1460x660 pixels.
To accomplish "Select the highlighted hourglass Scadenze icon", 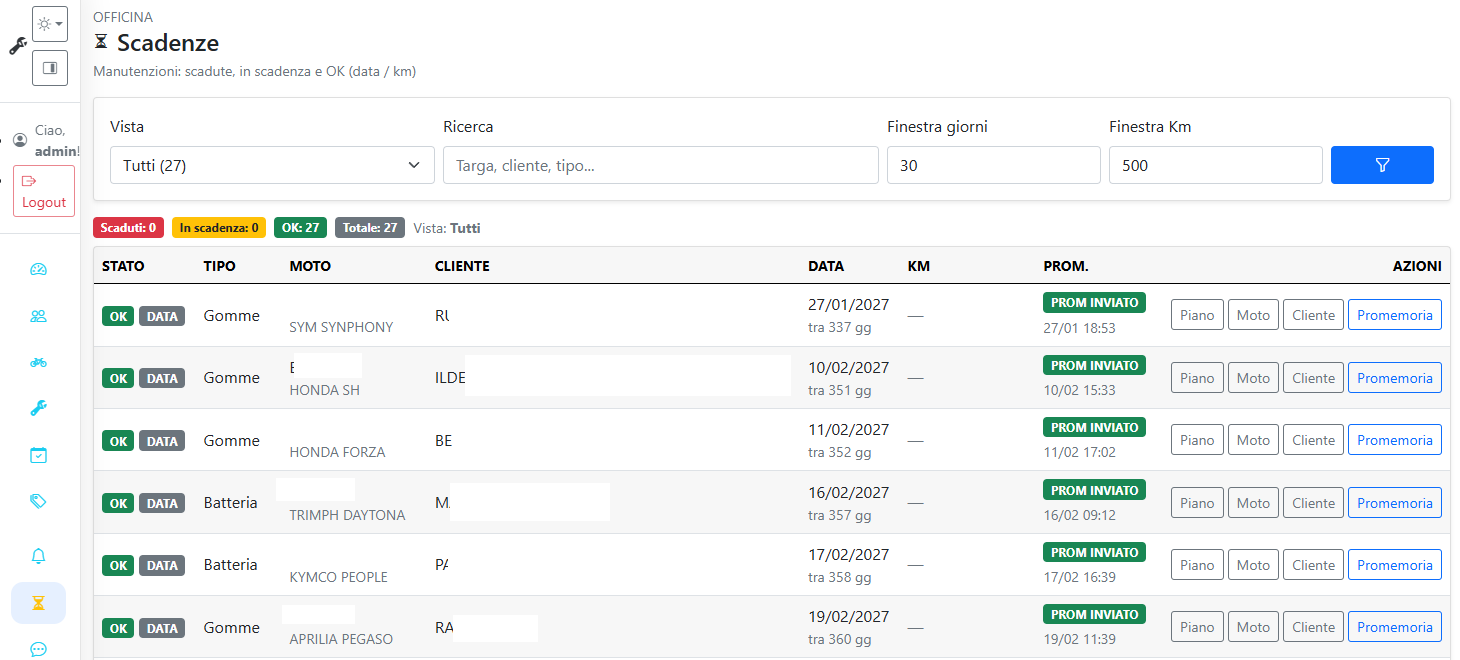I will click(38, 603).
